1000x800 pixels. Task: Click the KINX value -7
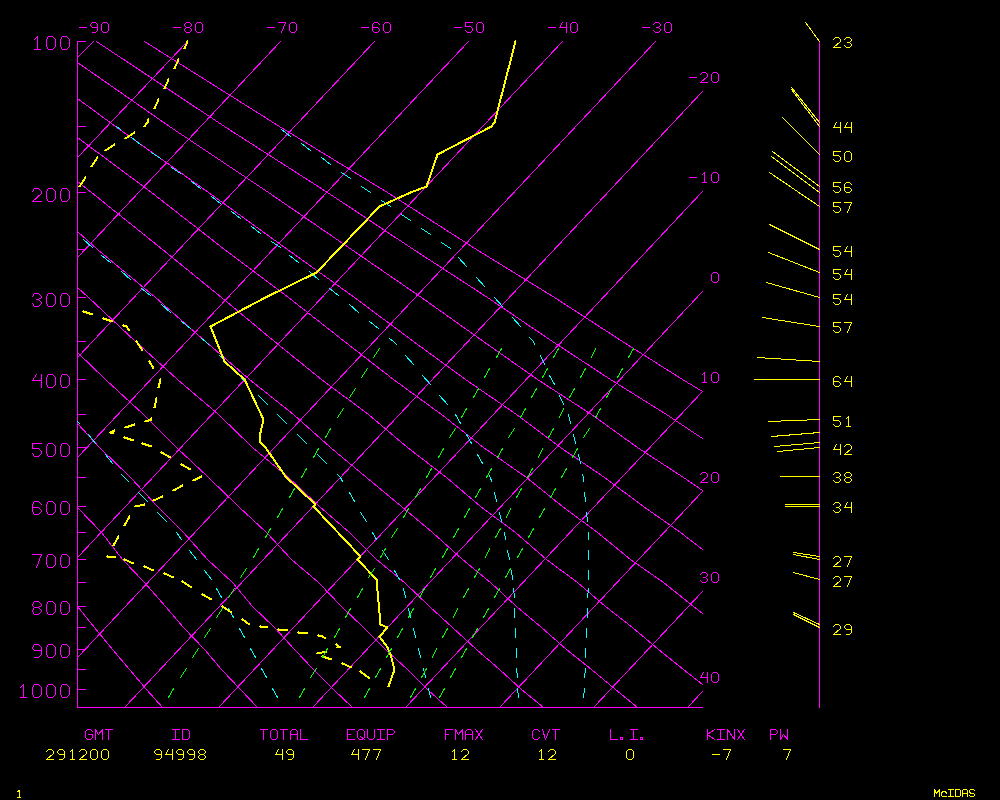click(720, 755)
